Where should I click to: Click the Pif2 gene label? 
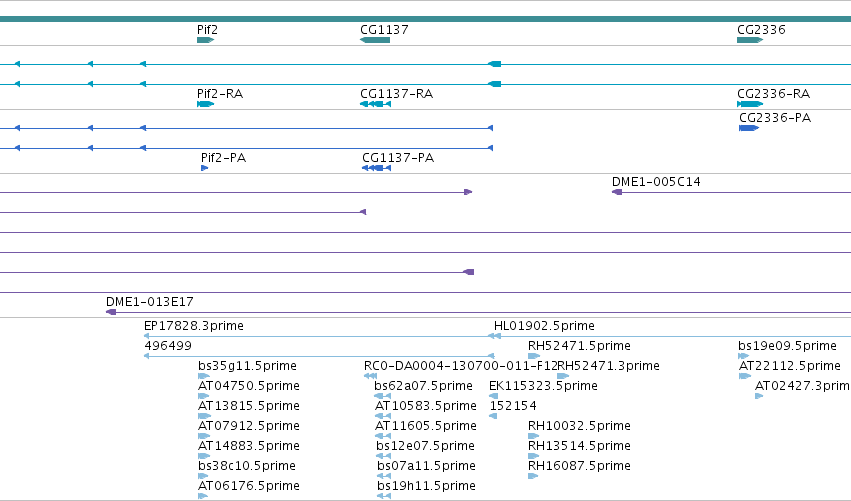tap(207, 30)
